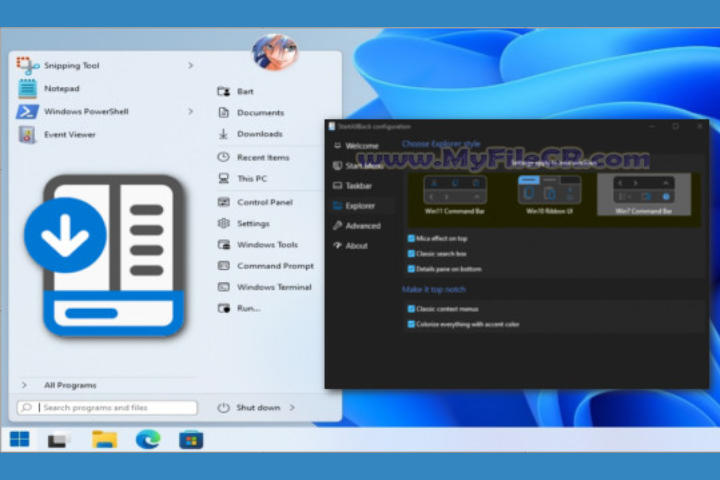Screen dimensions: 720x480
Task: Open Microsoft Store from taskbar
Action: [191, 440]
